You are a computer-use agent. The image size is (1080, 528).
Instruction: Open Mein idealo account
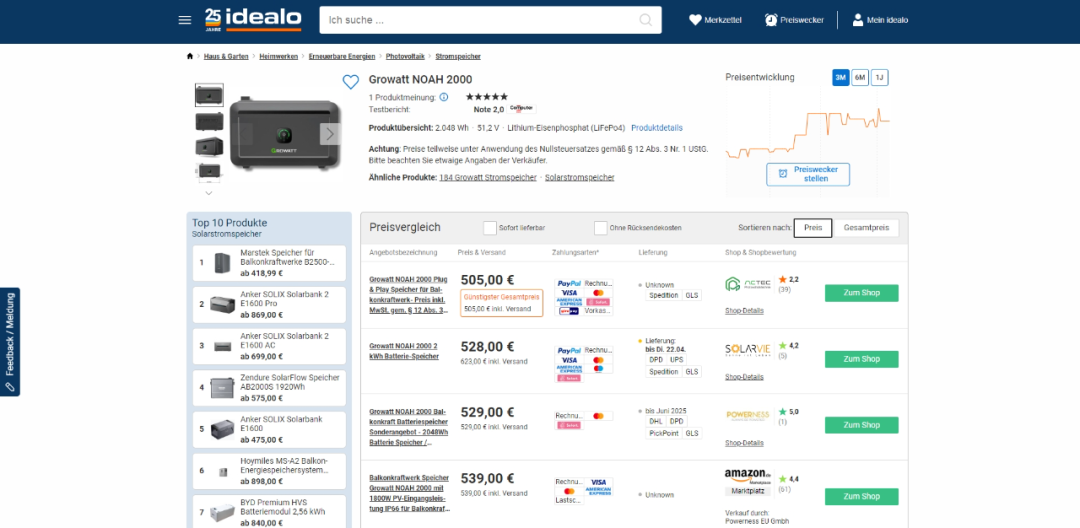coord(858,20)
